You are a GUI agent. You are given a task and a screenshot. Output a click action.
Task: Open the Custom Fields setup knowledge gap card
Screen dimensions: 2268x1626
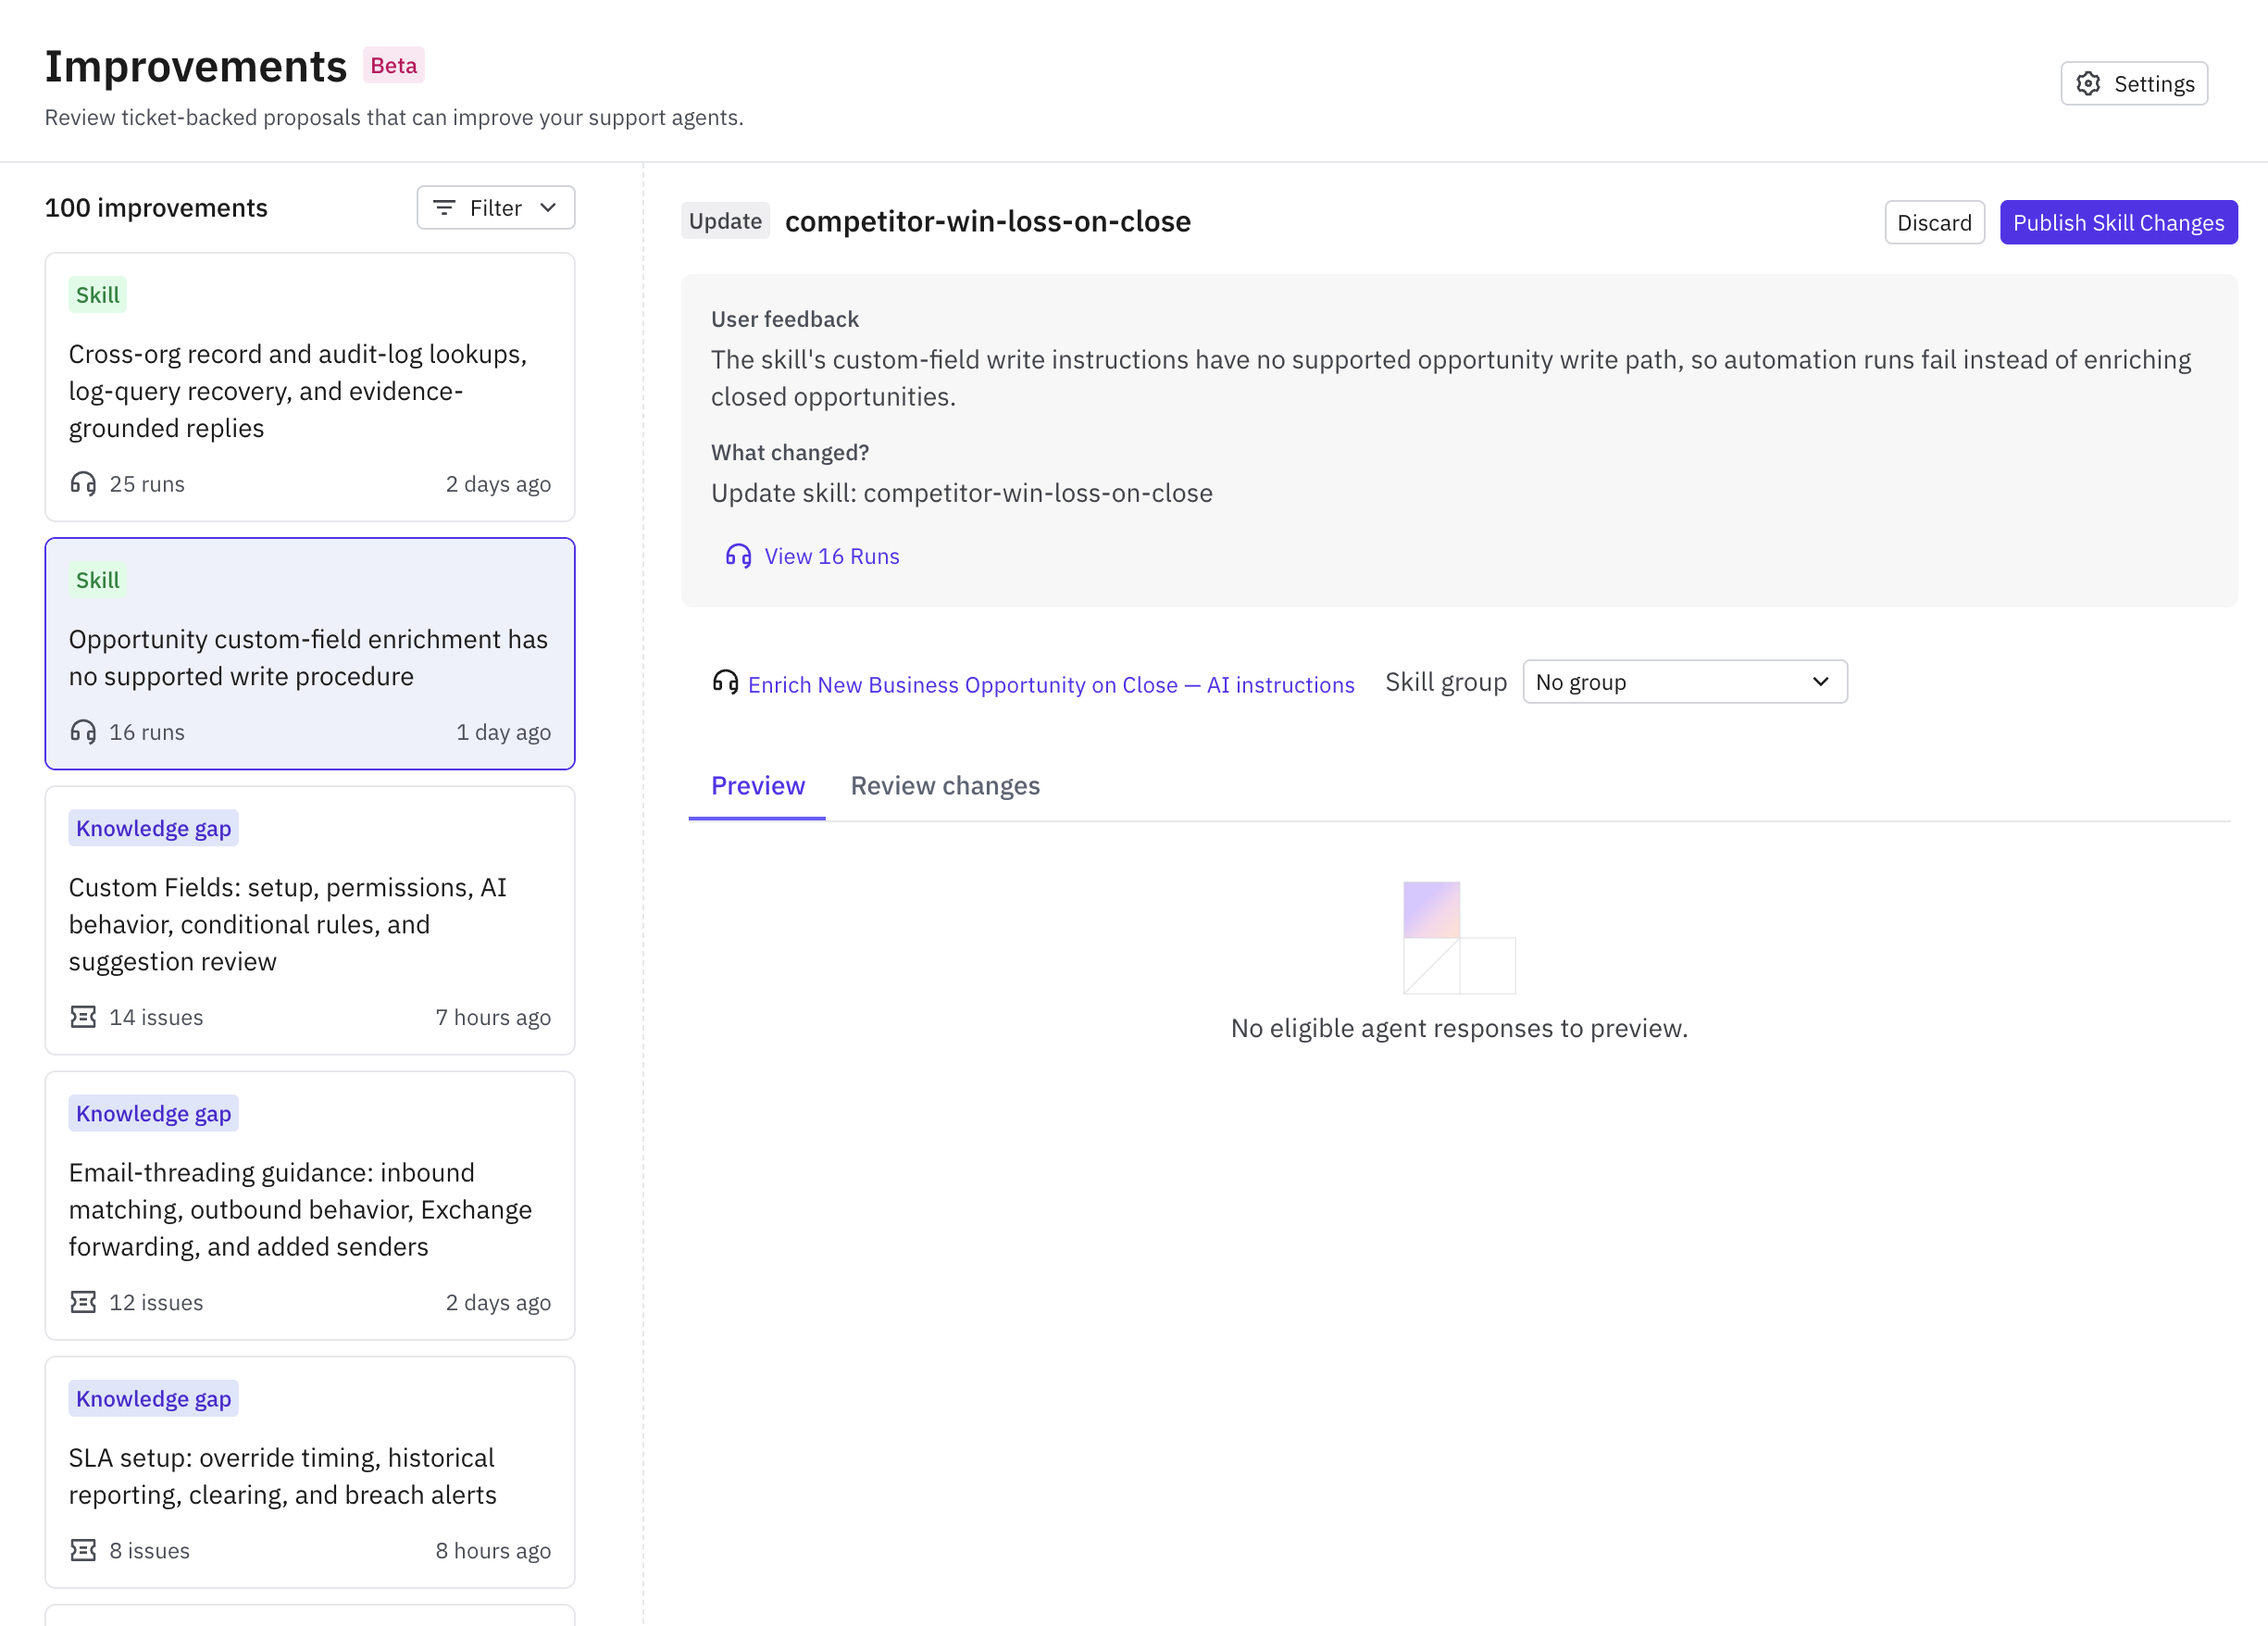tap(310, 920)
